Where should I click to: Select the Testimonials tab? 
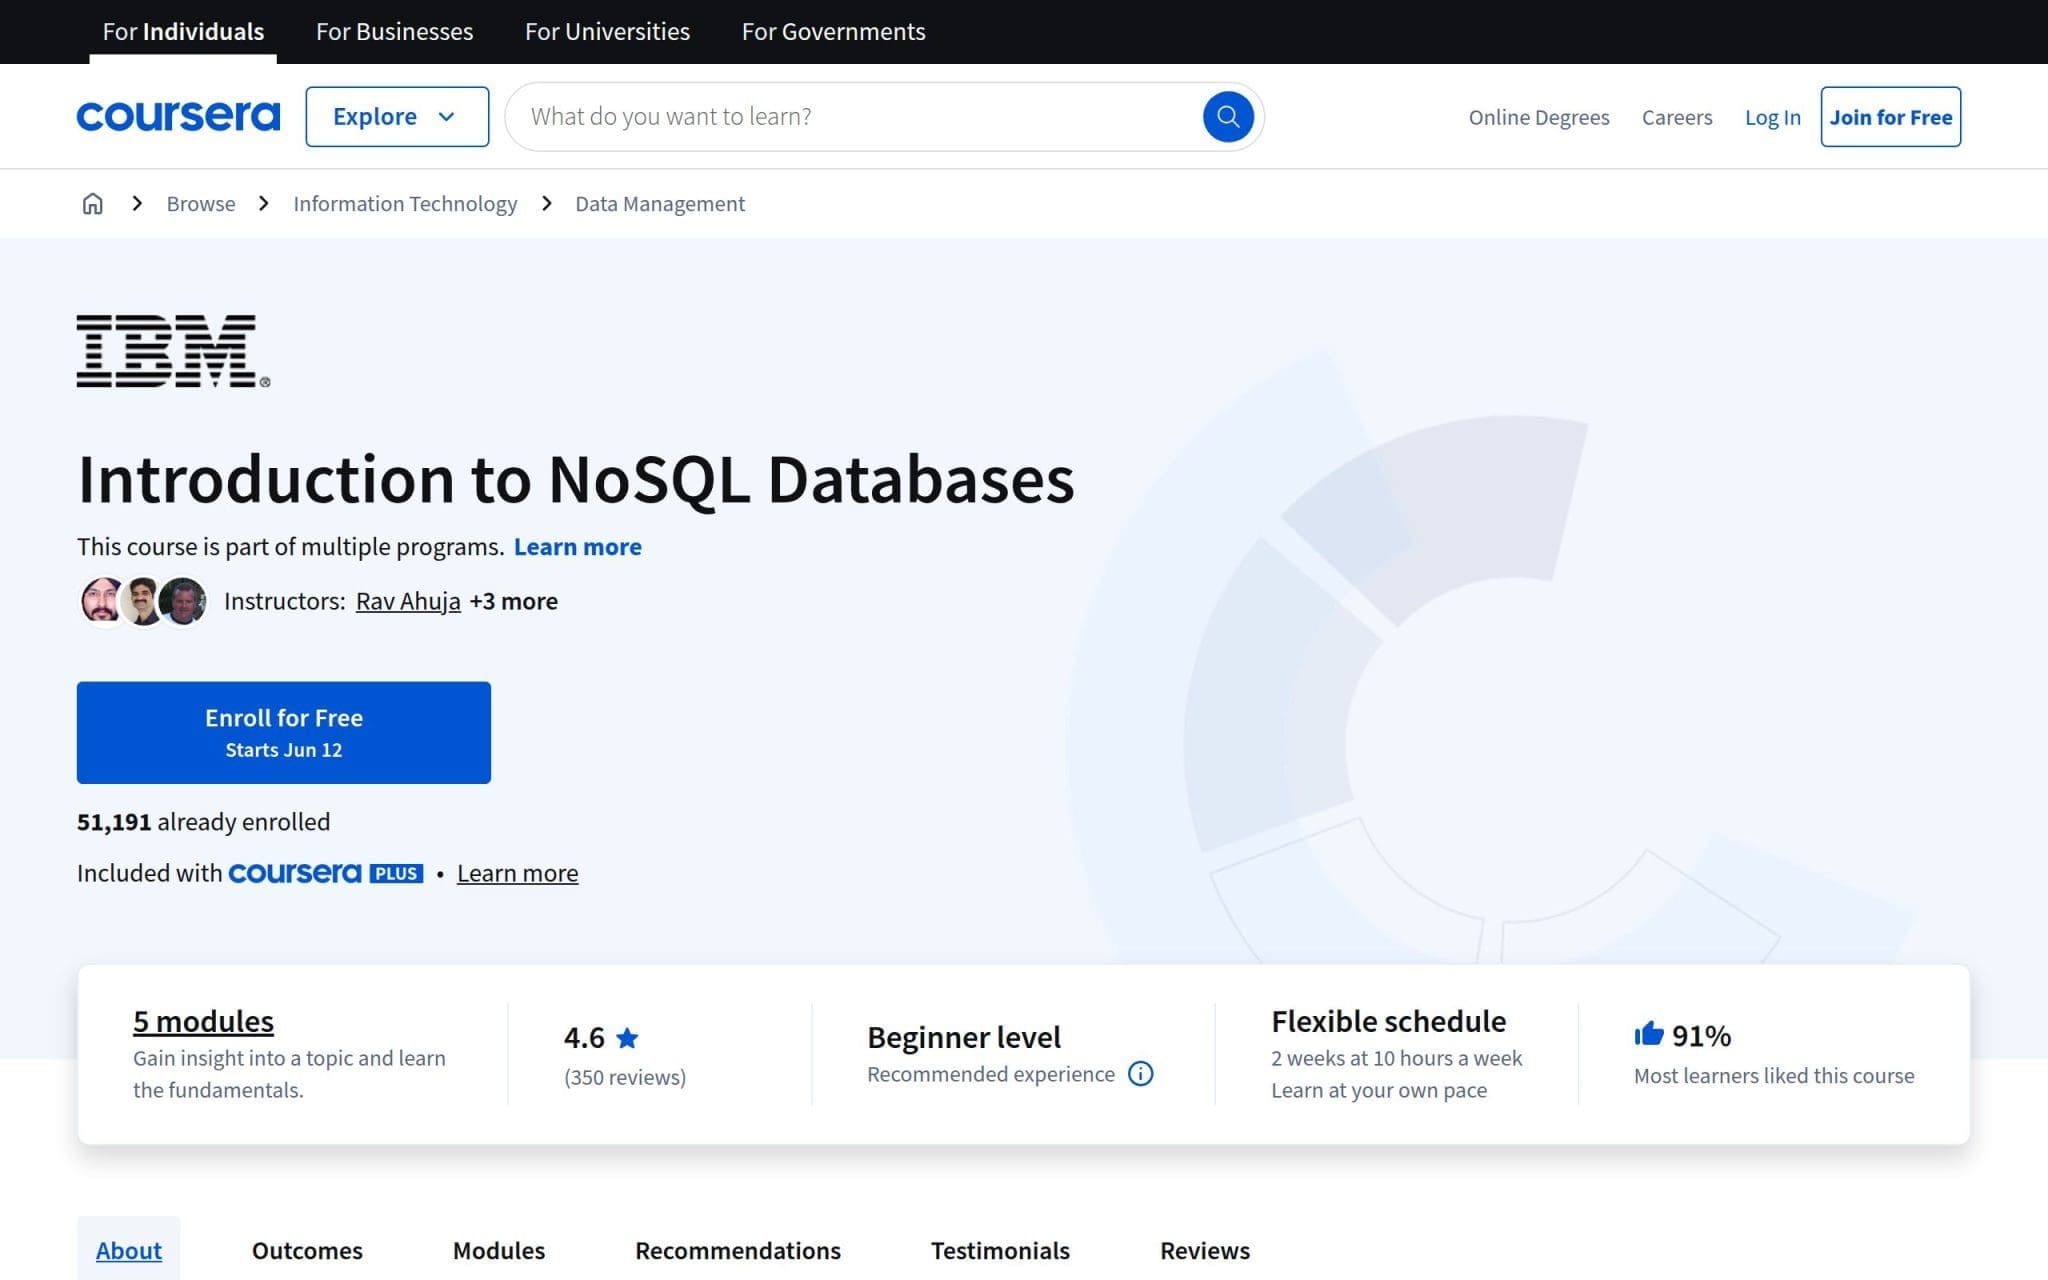click(1000, 1251)
